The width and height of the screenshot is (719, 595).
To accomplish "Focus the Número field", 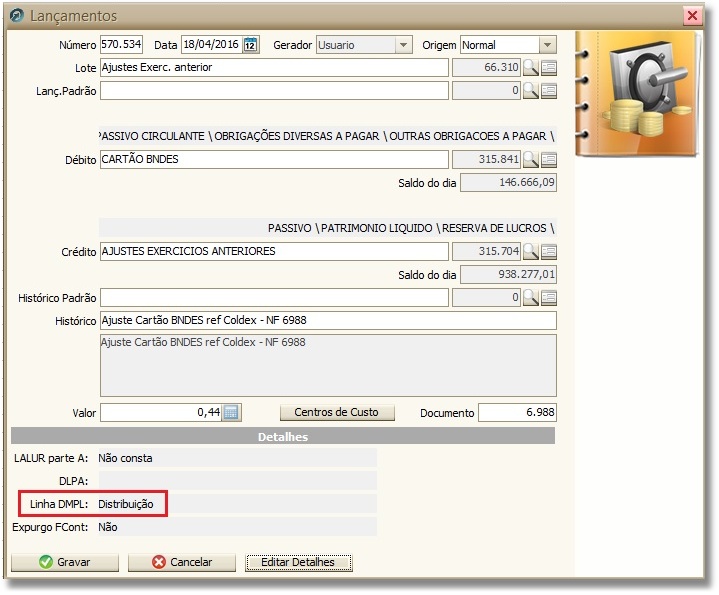I will (121, 44).
